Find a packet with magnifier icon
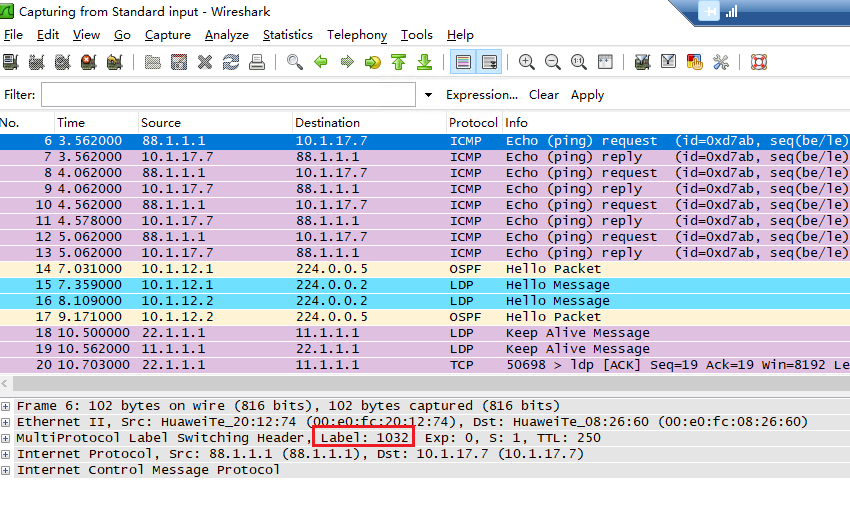Image resolution: width=850 pixels, height=511 pixels. point(294,62)
